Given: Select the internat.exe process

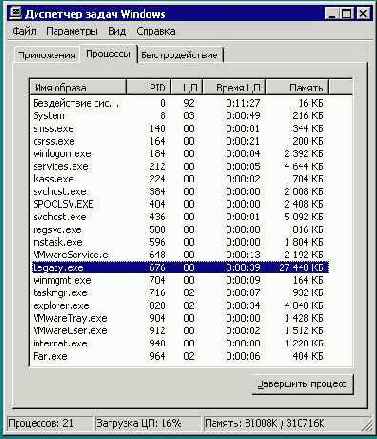Looking at the screenshot, I should coord(180,344).
